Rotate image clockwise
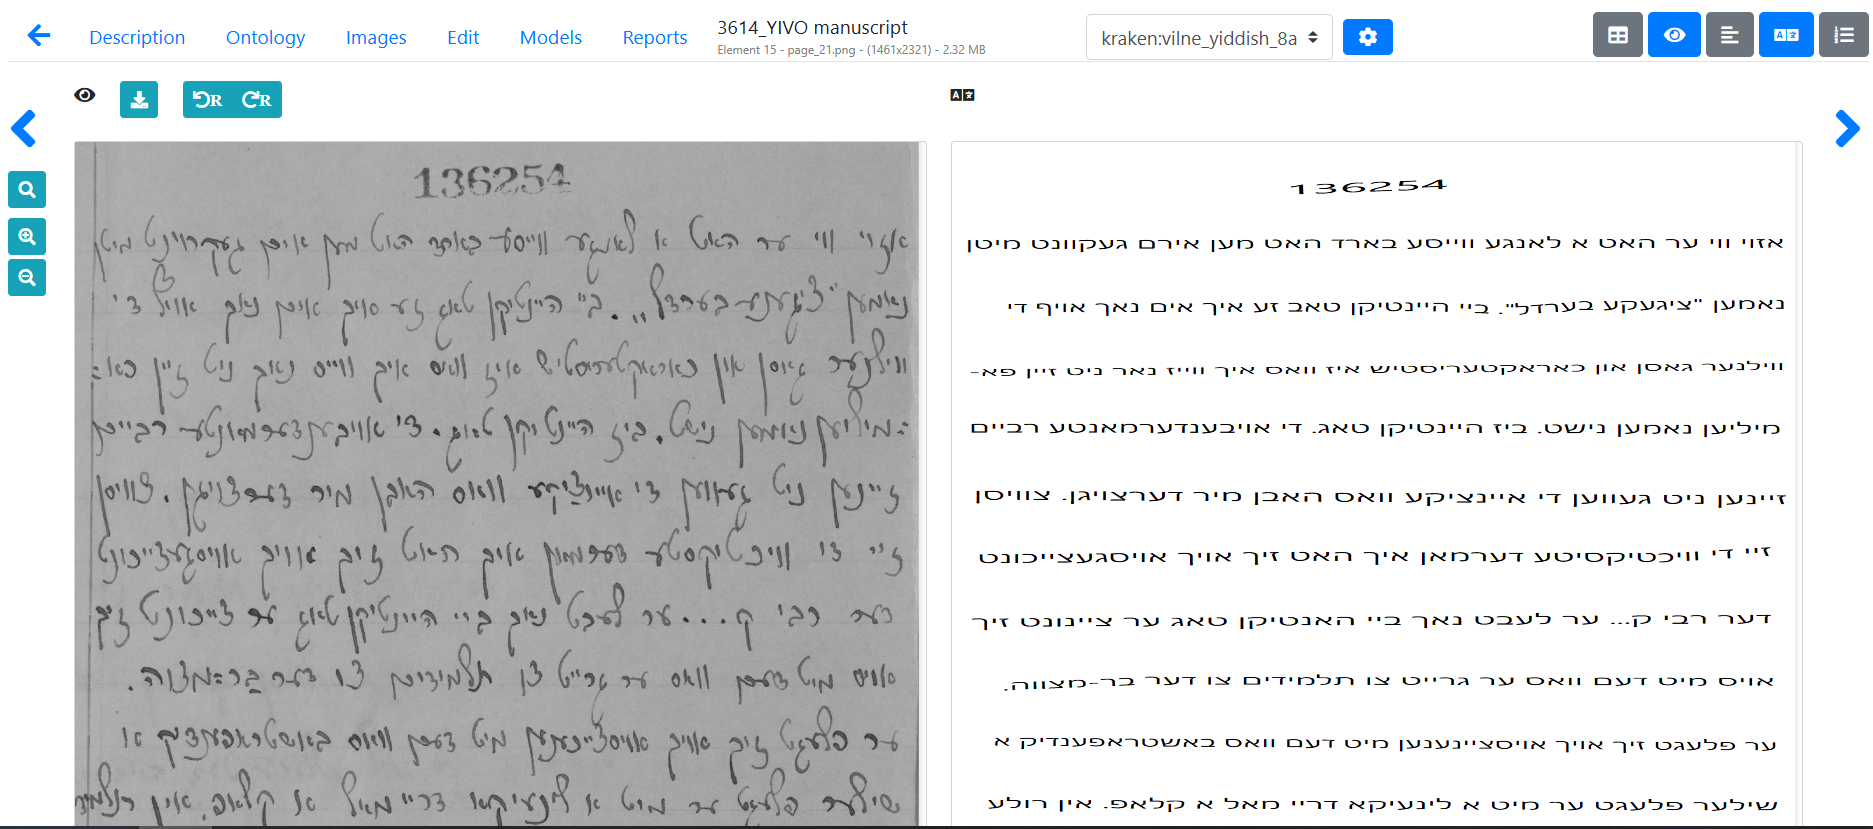The height and width of the screenshot is (829, 1873). click(x=257, y=100)
